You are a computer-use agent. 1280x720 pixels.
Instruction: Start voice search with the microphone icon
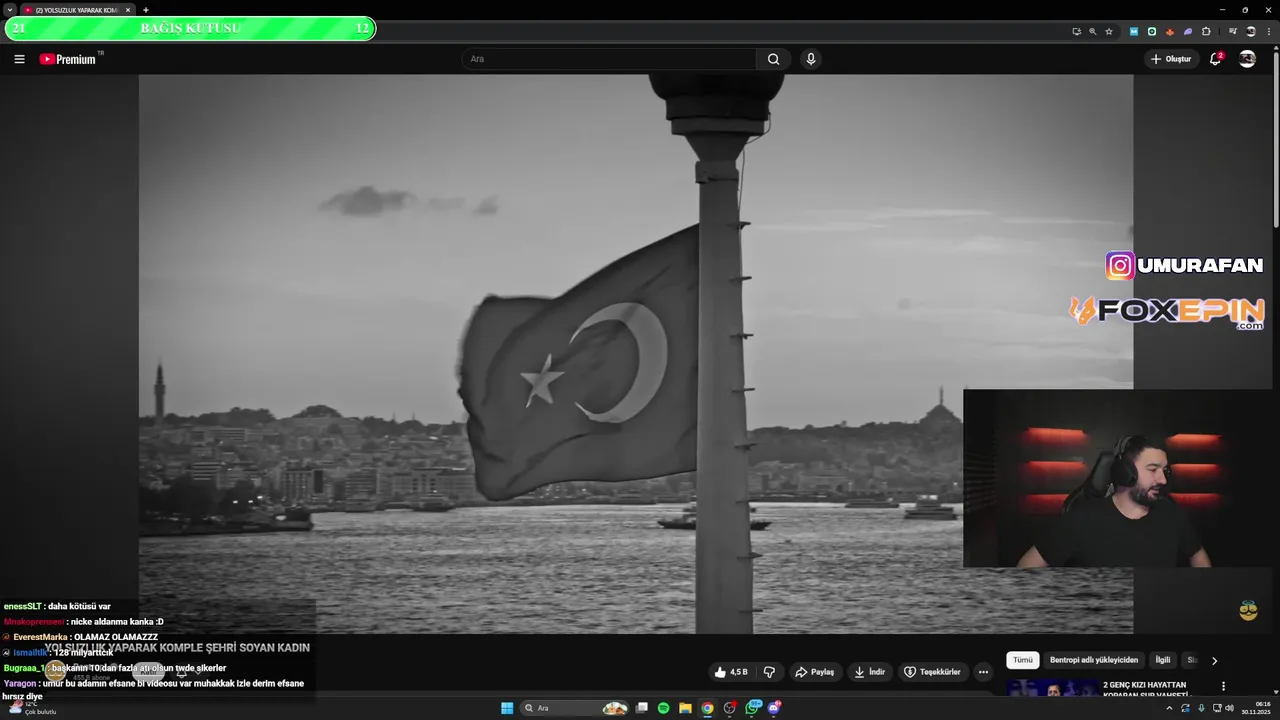coord(811,59)
